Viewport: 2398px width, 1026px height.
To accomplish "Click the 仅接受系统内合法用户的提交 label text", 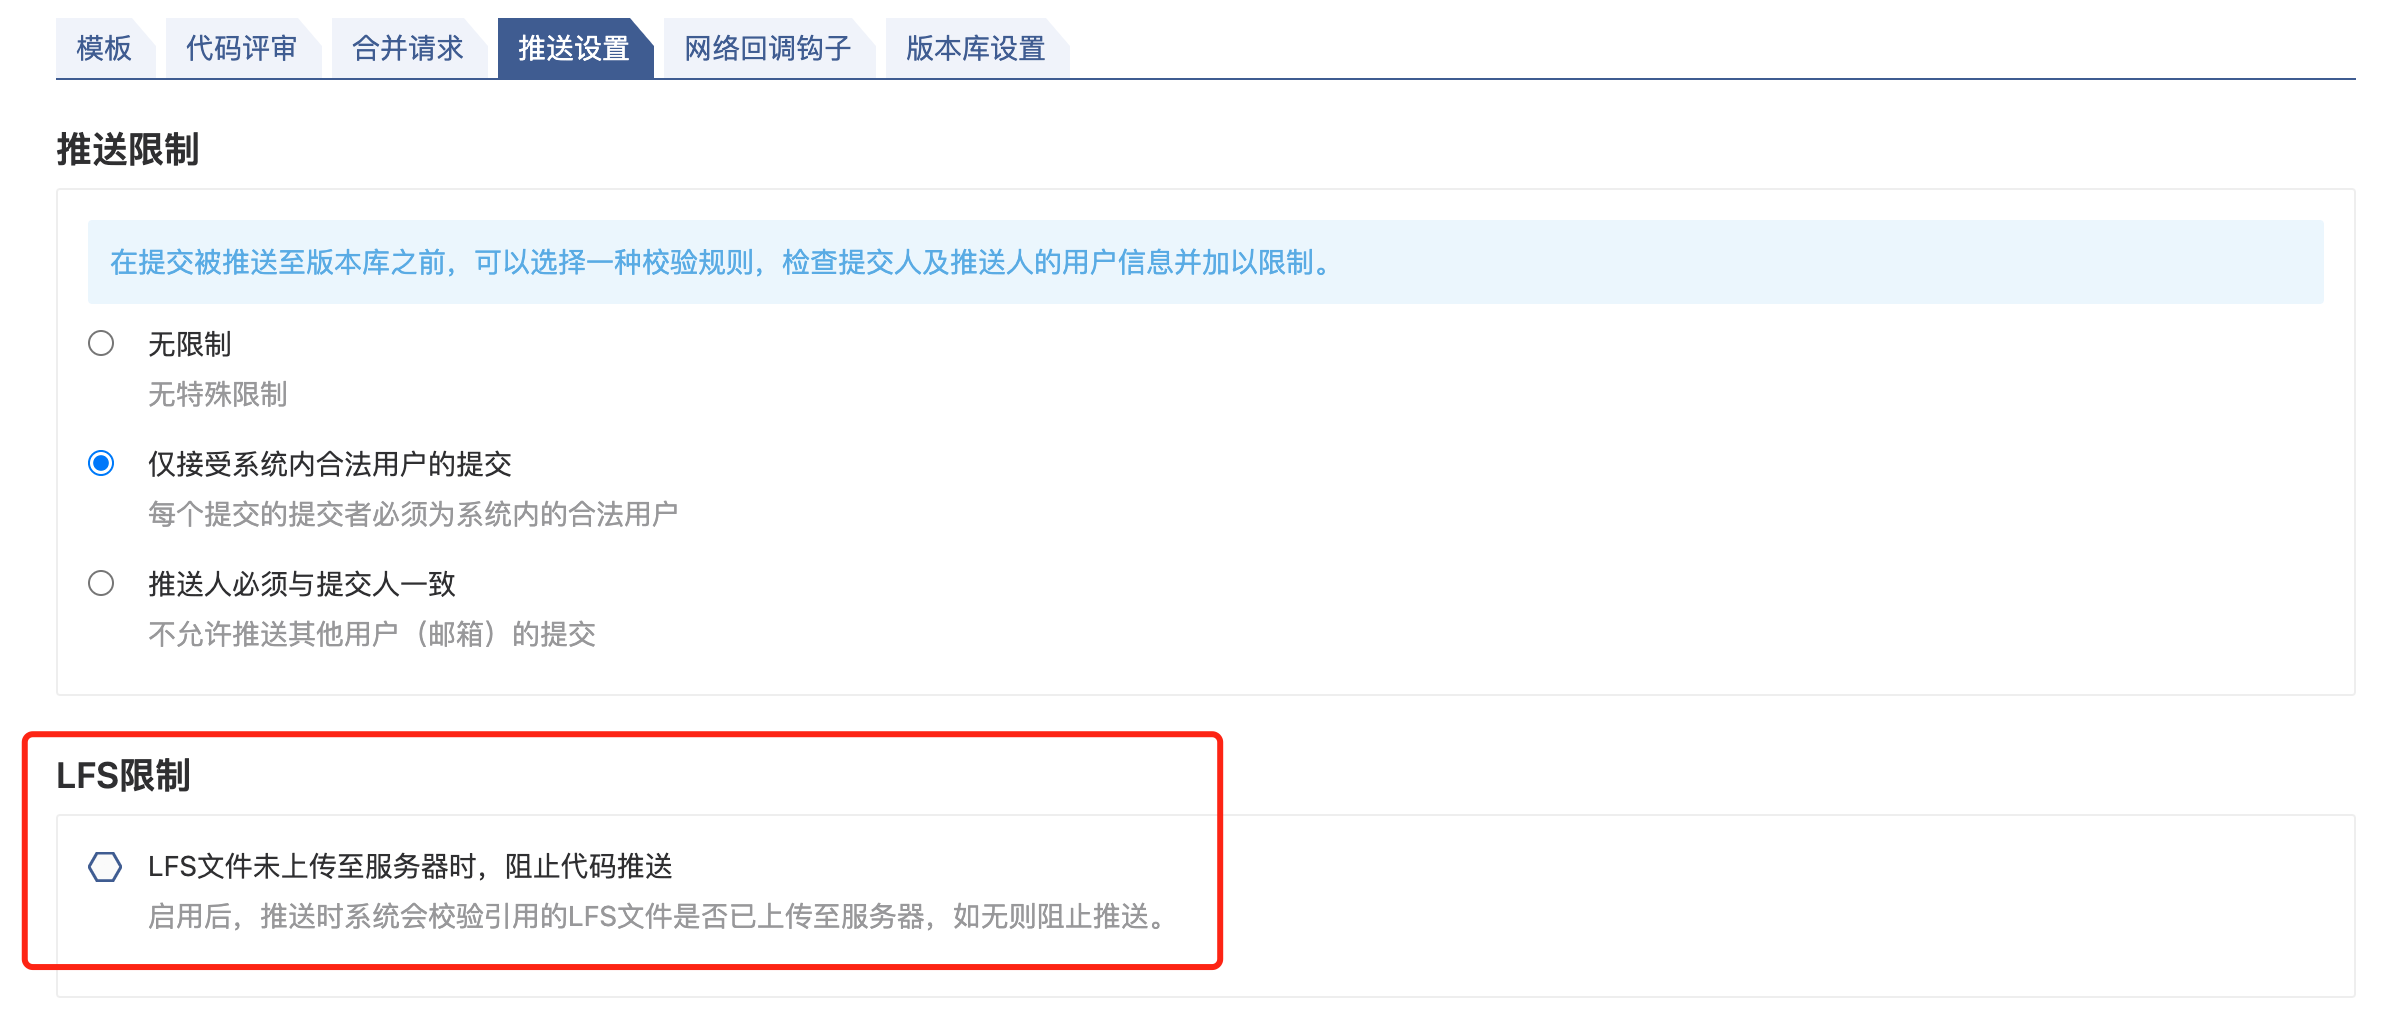I will tap(330, 465).
